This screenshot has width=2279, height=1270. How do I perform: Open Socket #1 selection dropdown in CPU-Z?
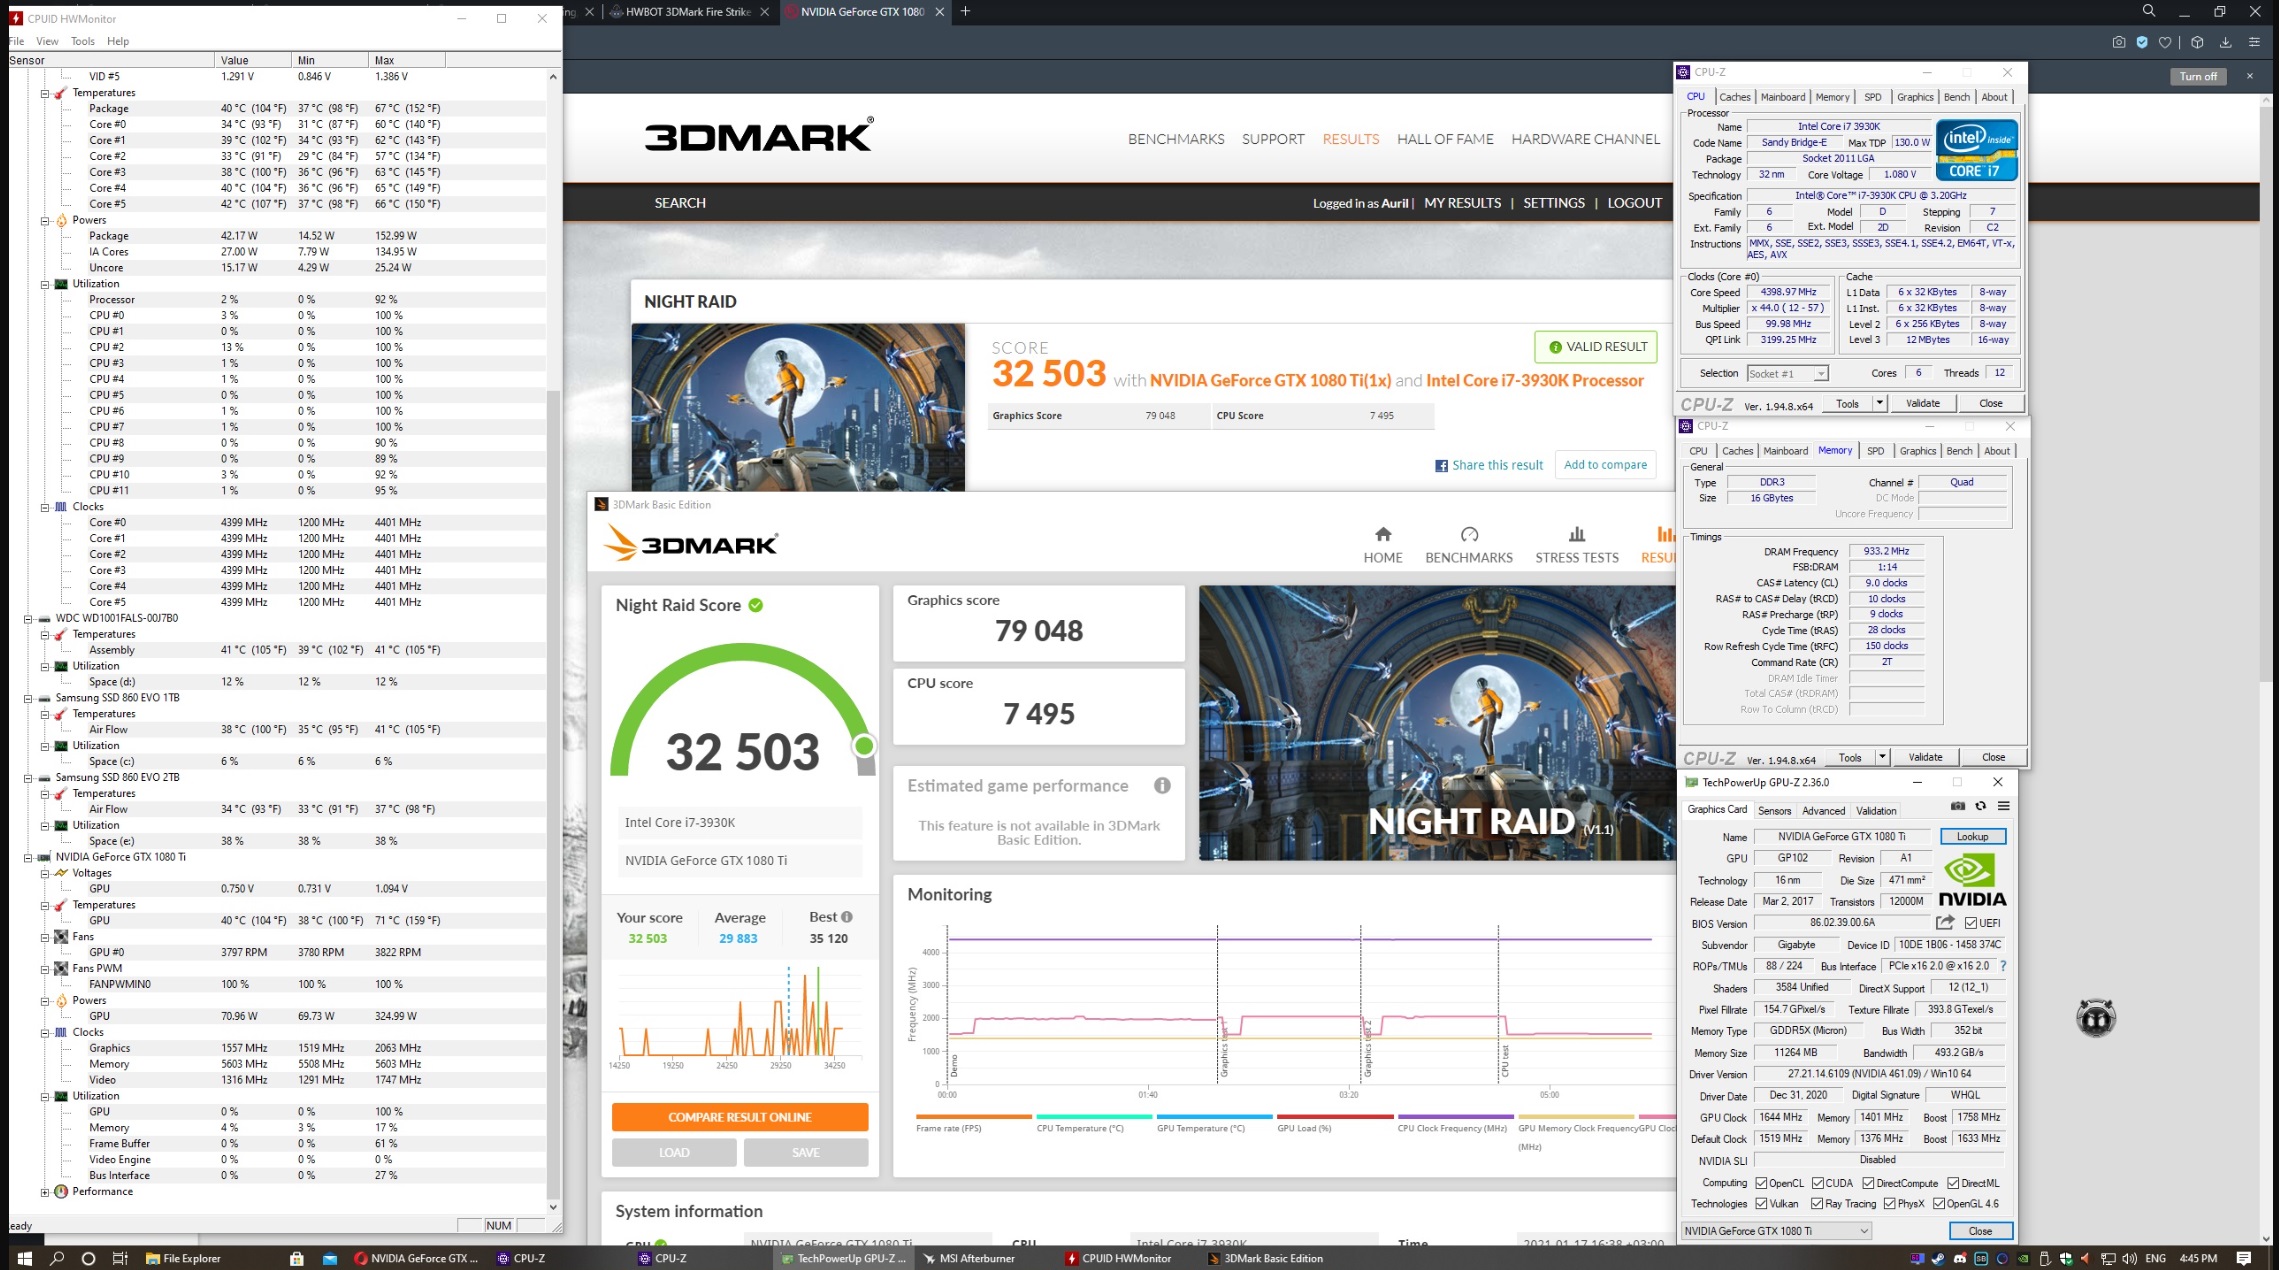(x=1788, y=374)
